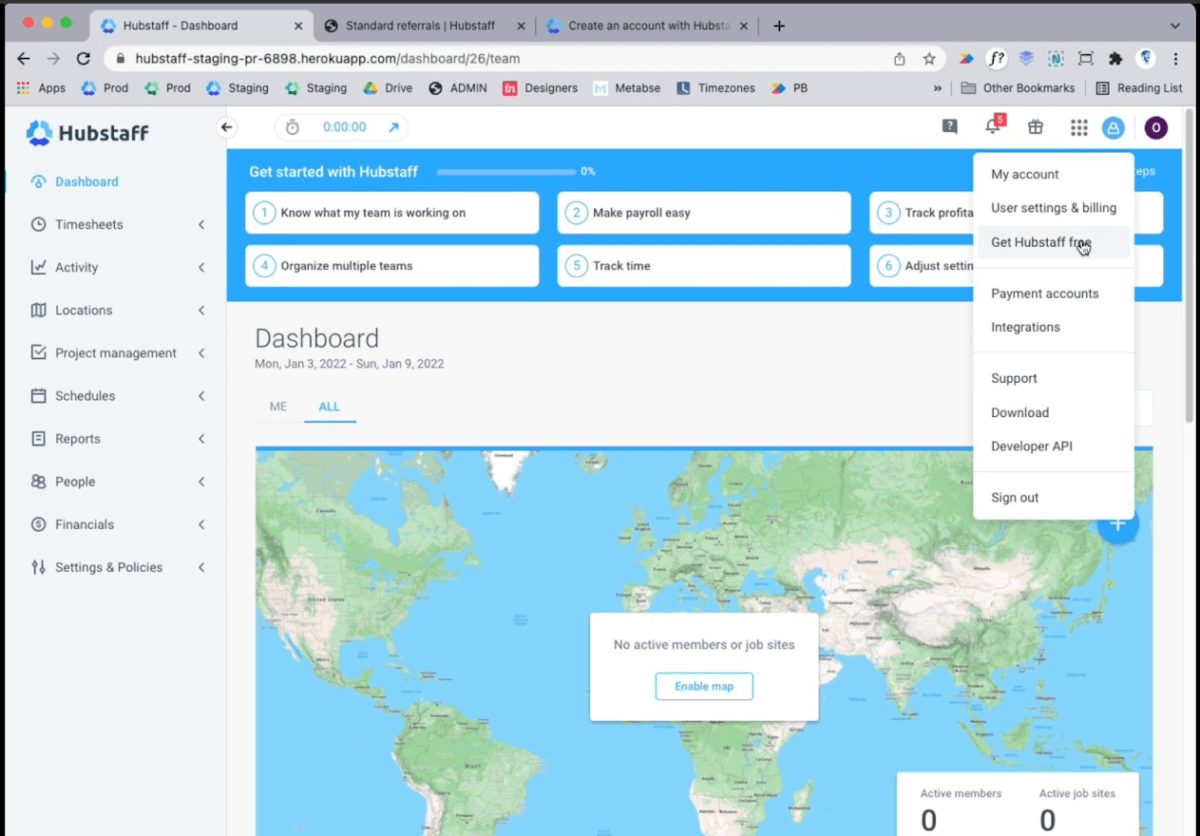Viewport: 1200px width, 836px height.
Task: Click the blue organization icon next to avatar
Action: [1113, 127]
